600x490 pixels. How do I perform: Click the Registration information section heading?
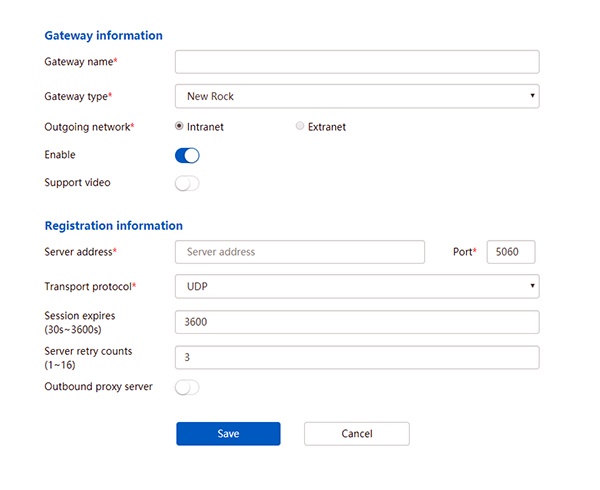tap(113, 225)
